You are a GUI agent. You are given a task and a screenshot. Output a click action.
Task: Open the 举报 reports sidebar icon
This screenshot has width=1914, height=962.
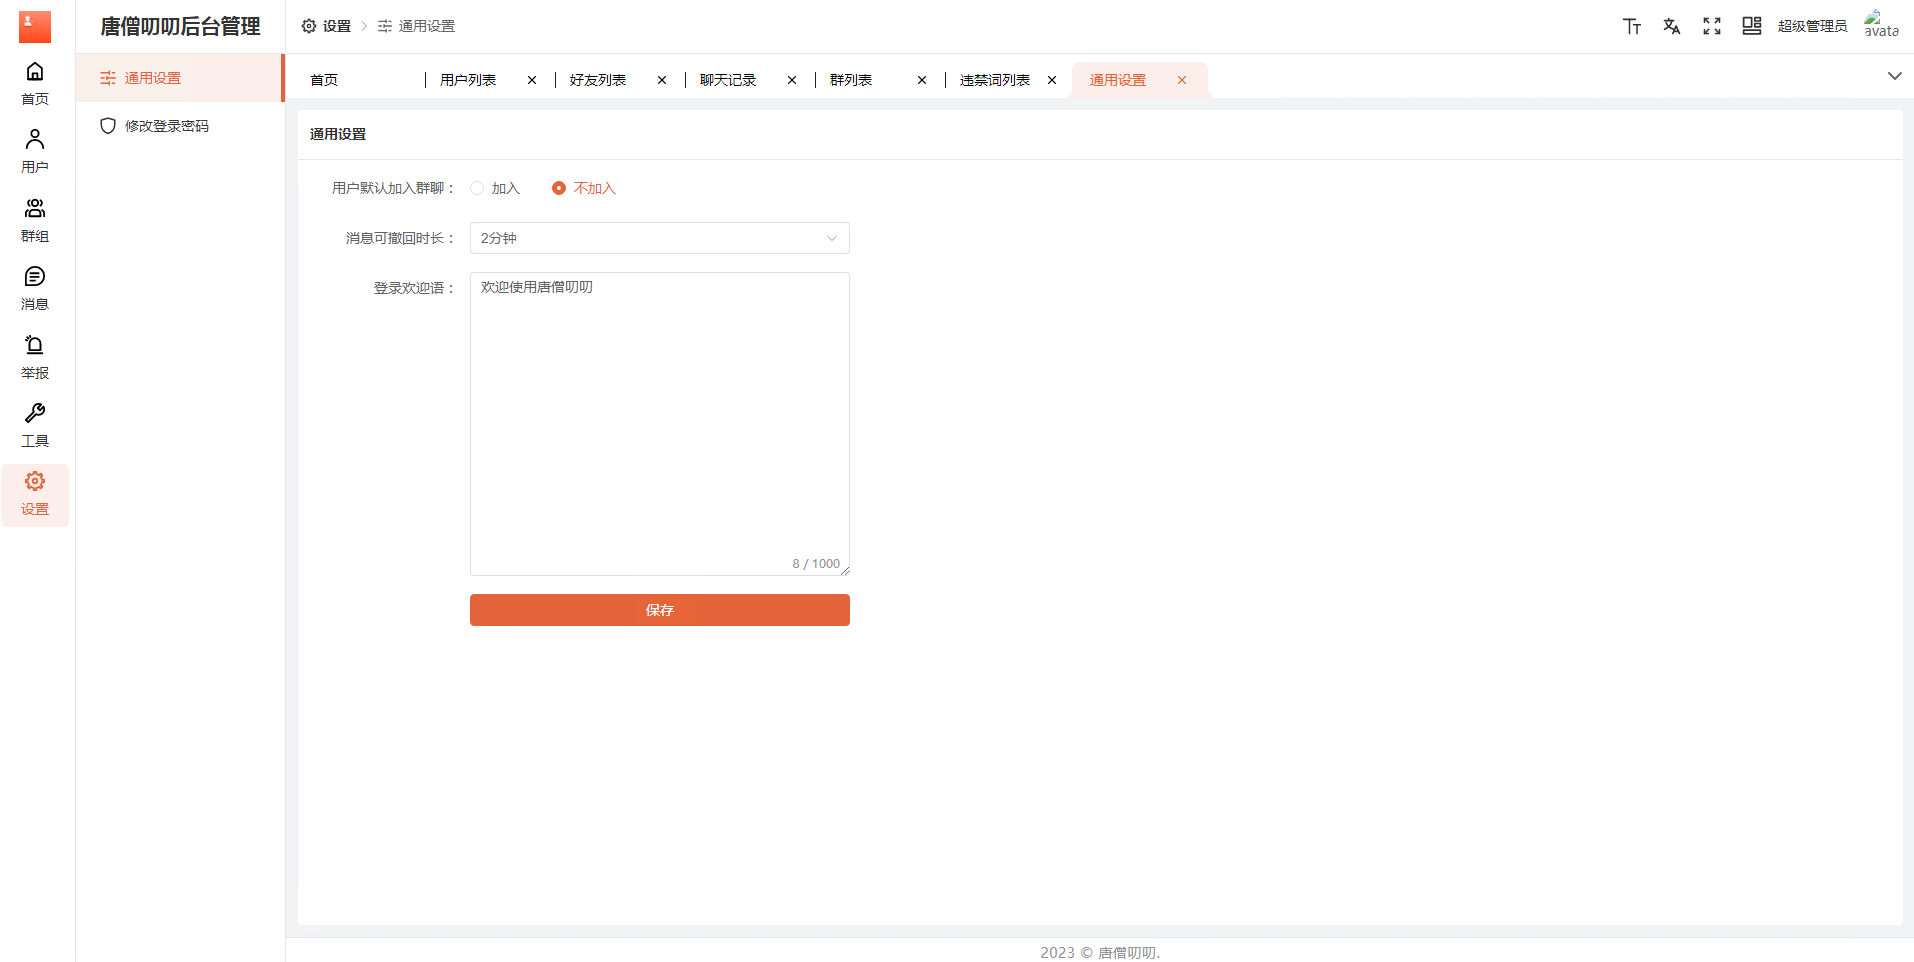point(35,357)
